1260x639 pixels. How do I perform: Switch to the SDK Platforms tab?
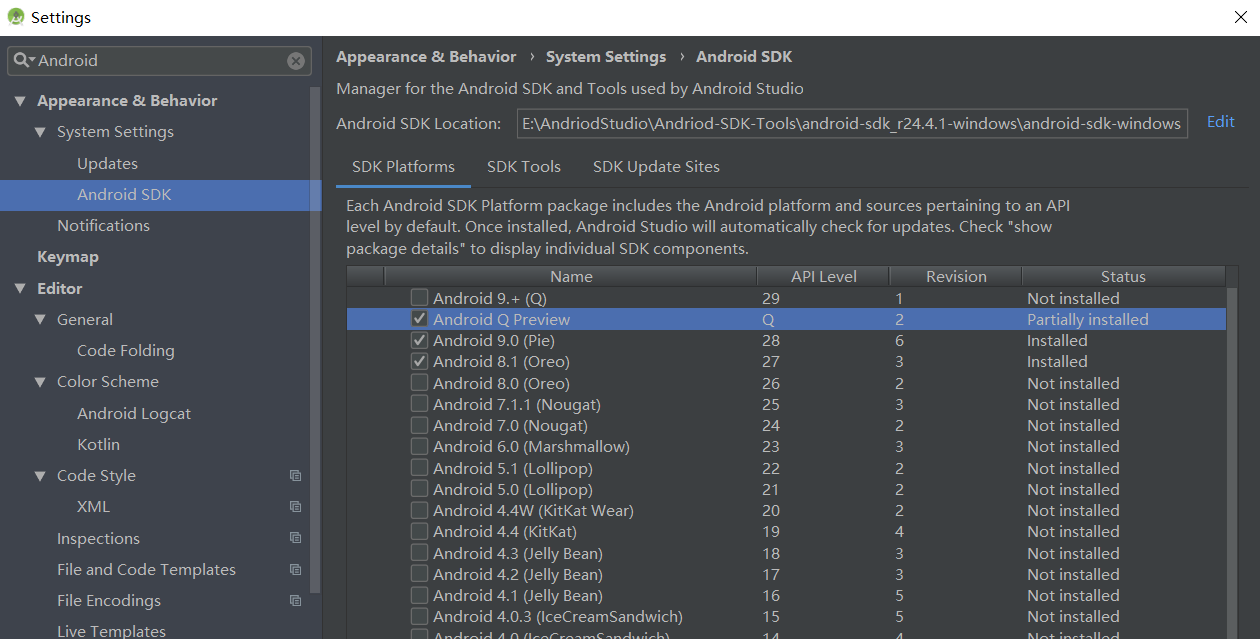point(403,167)
